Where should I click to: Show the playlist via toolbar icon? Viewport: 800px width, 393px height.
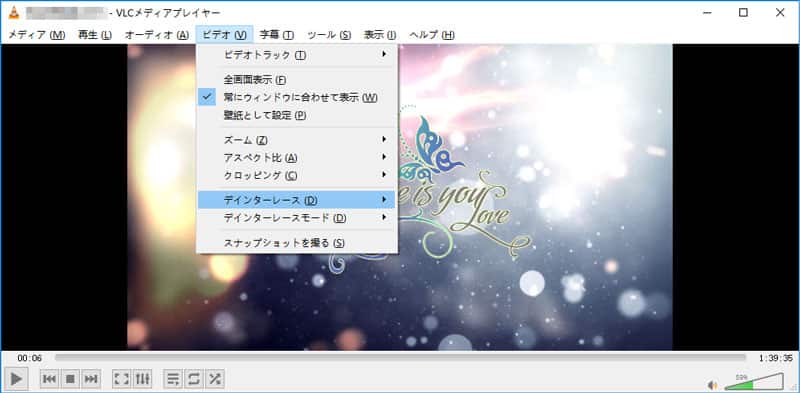click(173, 379)
